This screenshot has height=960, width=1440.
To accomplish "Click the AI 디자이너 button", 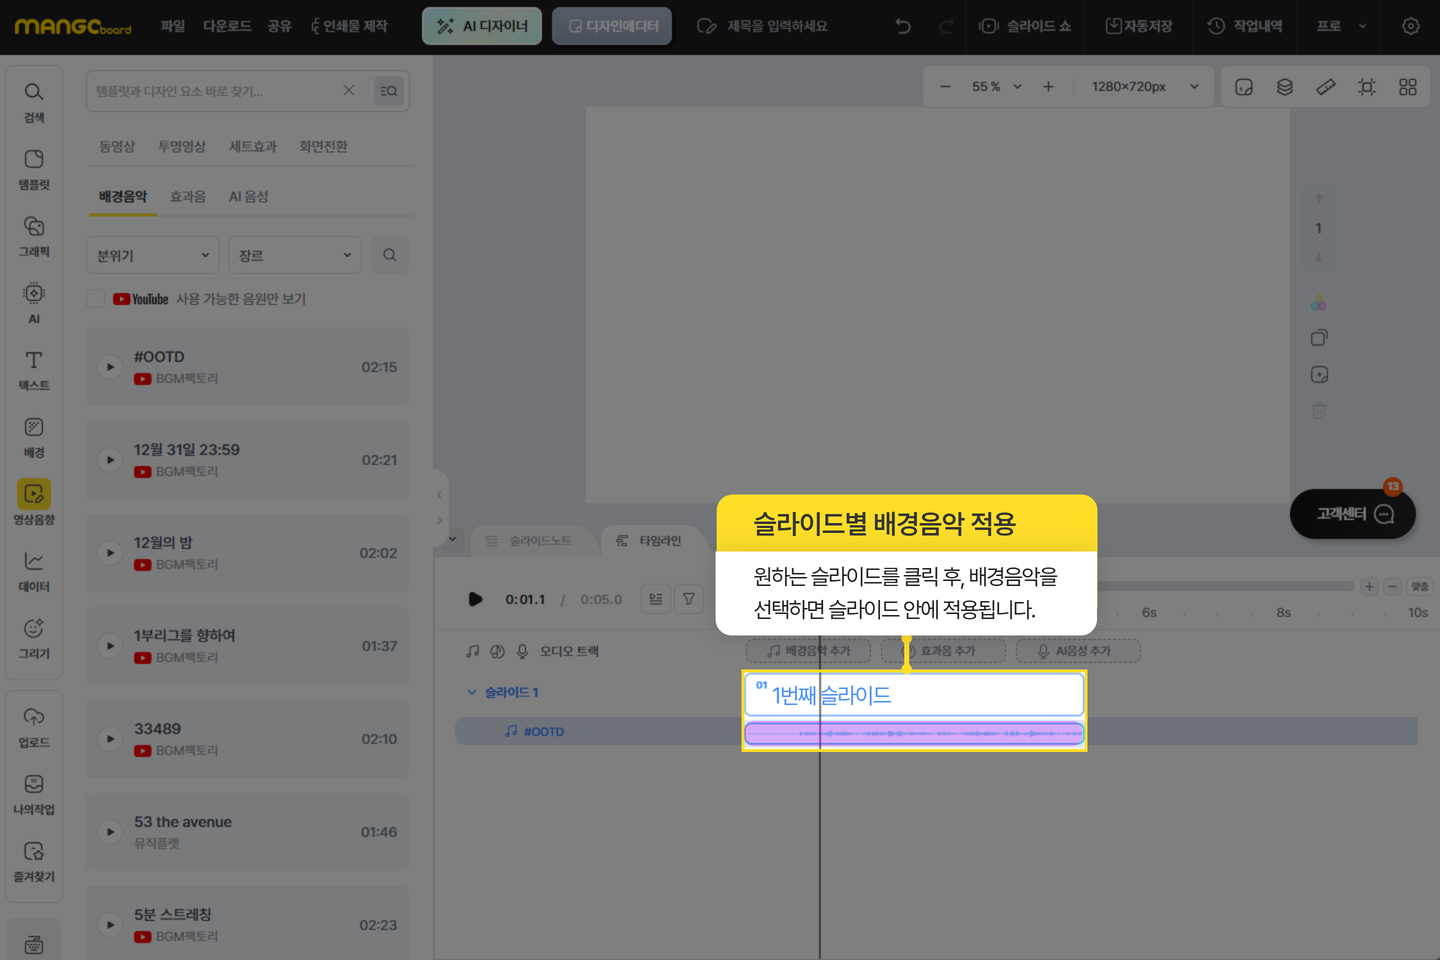I will pyautogui.click(x=482, y=26).
